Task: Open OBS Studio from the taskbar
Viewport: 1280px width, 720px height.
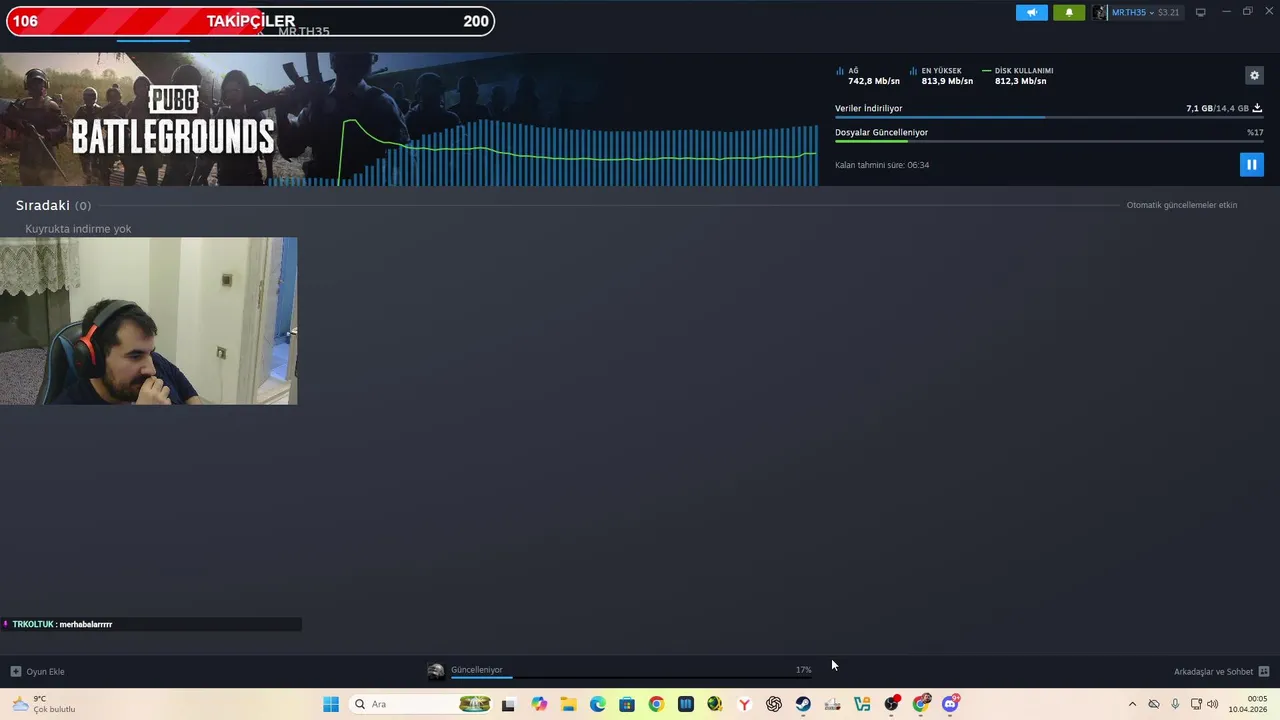Action: pyautogui.click(x=891, y=704)
